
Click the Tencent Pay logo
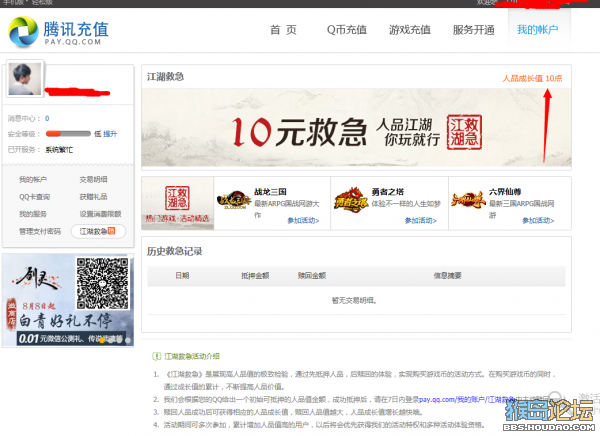click(58, 31)
